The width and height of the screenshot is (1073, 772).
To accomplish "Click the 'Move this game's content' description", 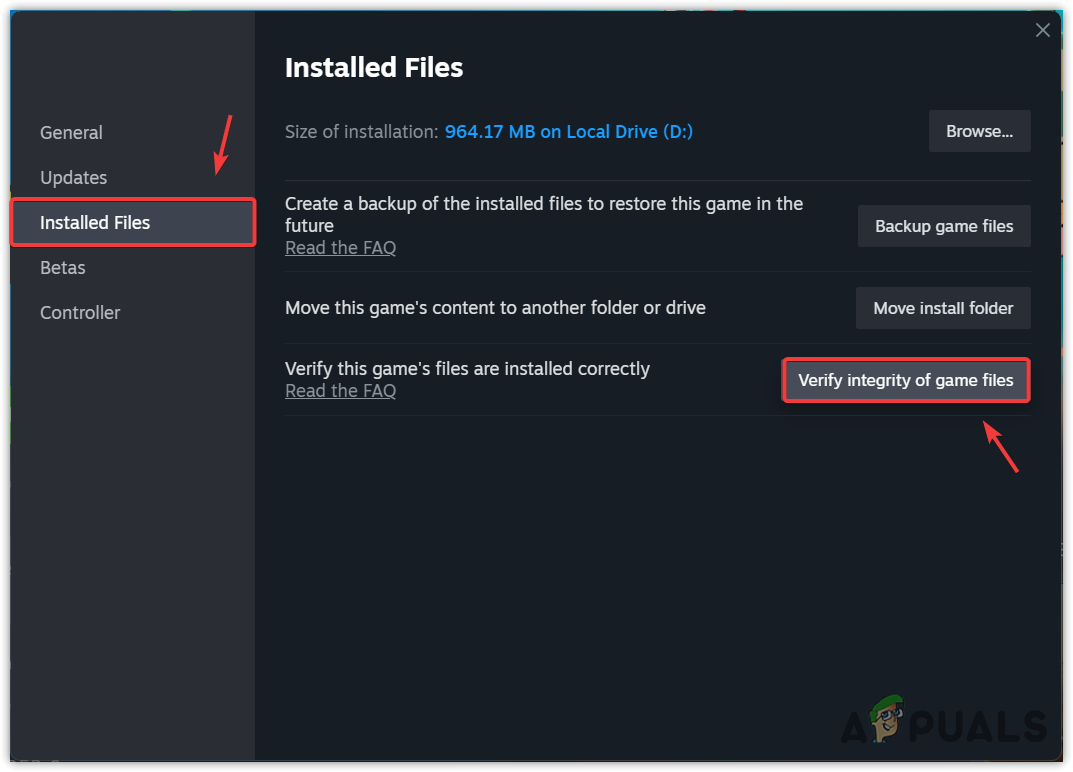I will [x=495, y=308].
